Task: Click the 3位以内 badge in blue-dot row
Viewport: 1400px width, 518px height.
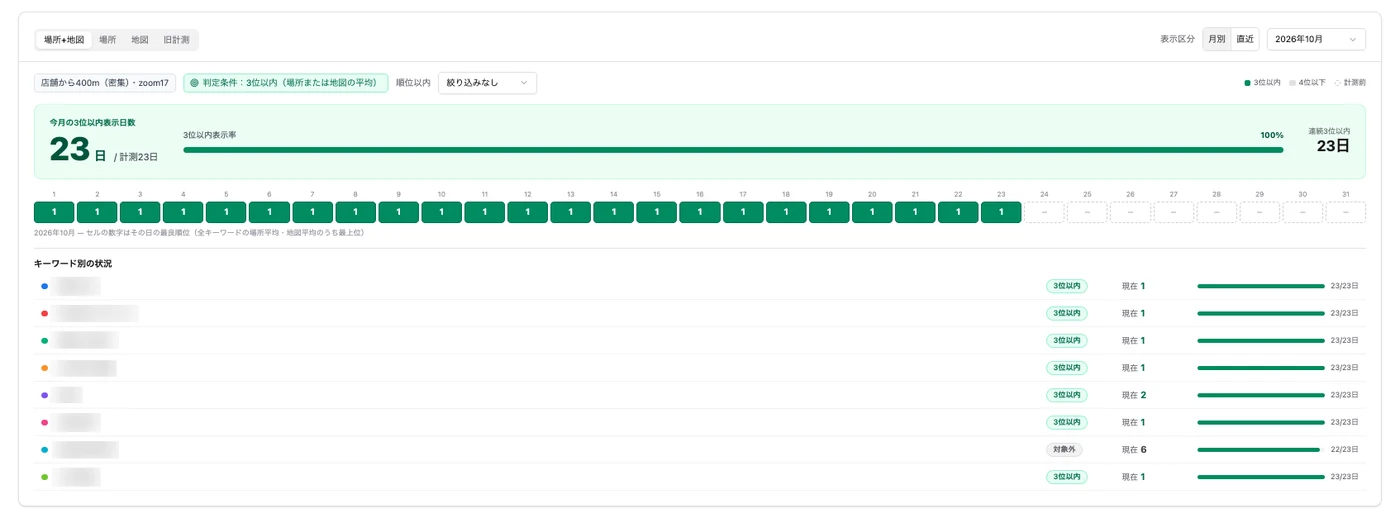Action: point(1067,286)
